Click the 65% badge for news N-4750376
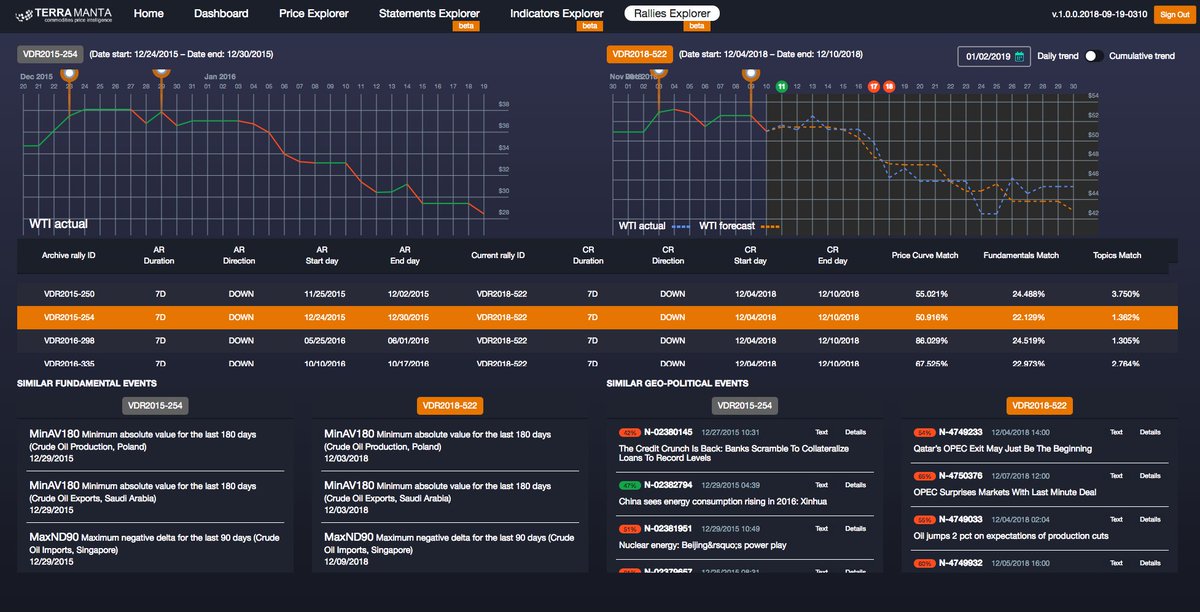Viewport: 1200px width, 612px height. [925, 476]
